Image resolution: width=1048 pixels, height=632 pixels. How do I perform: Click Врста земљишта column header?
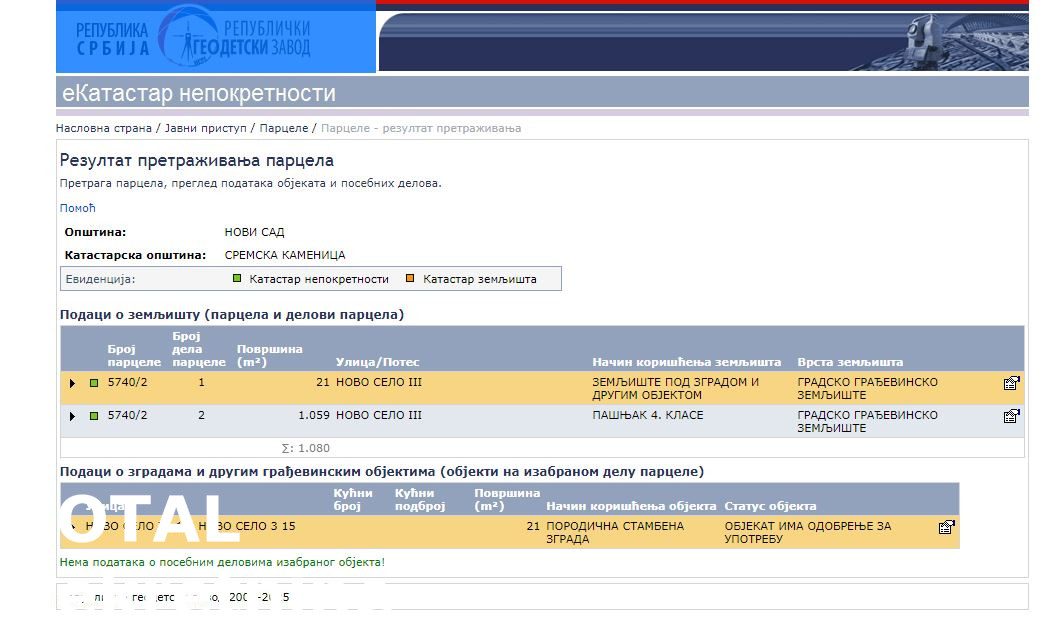[x=849, y=362]
